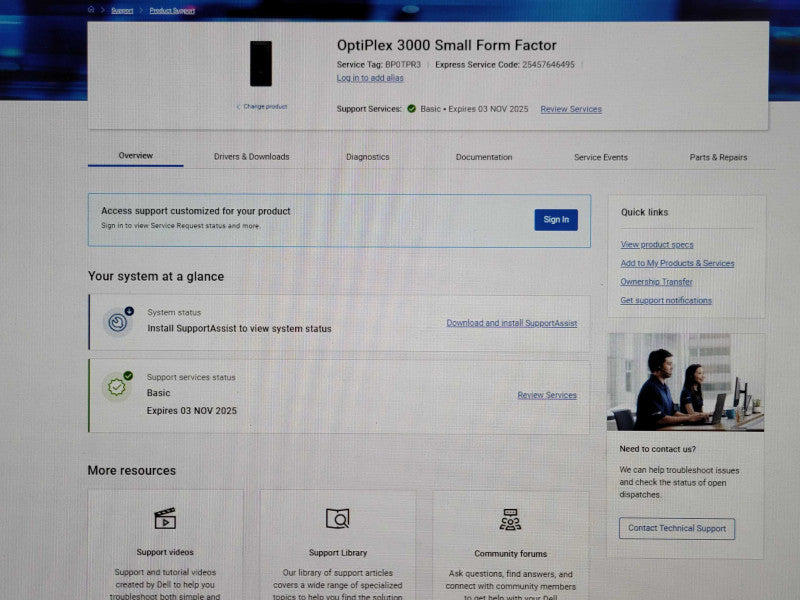Image resolution: width=800 pixels, height=600 pixels.
Task: Click the Community forums people icon
Action: 510,519
